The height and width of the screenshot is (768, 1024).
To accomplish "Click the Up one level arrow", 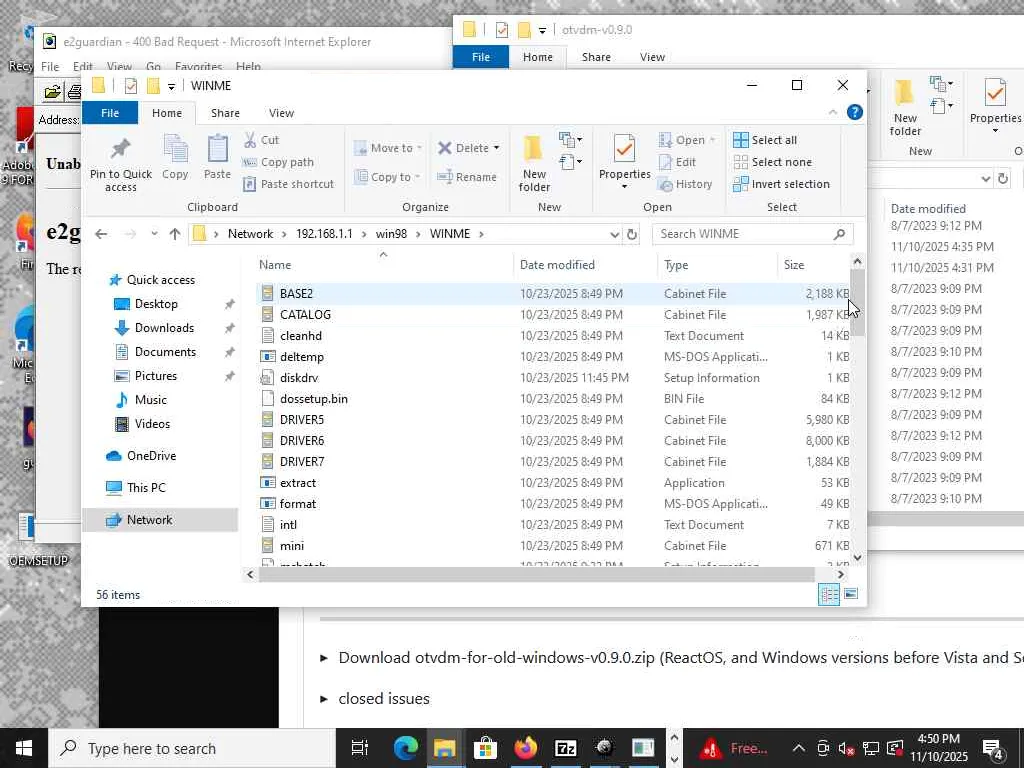I will 174,234.
